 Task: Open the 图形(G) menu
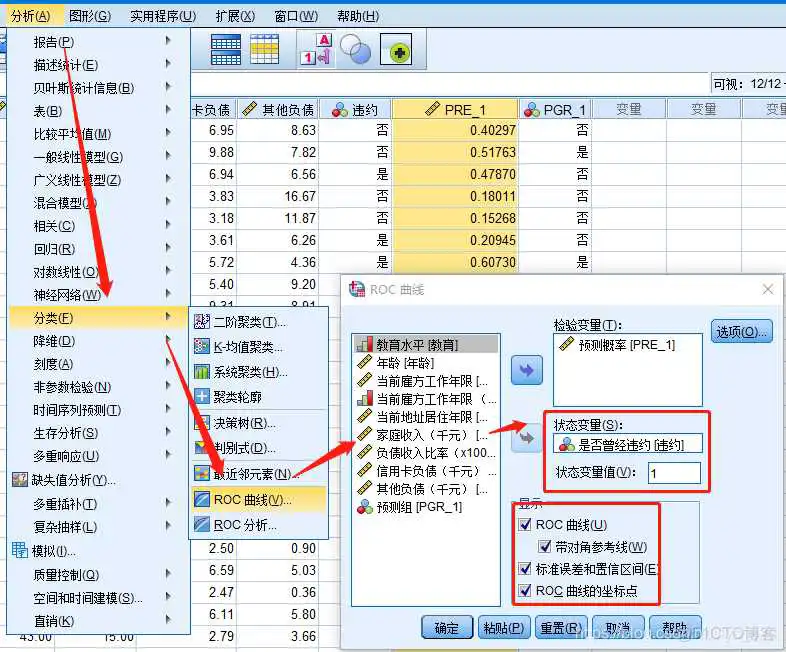90,16
